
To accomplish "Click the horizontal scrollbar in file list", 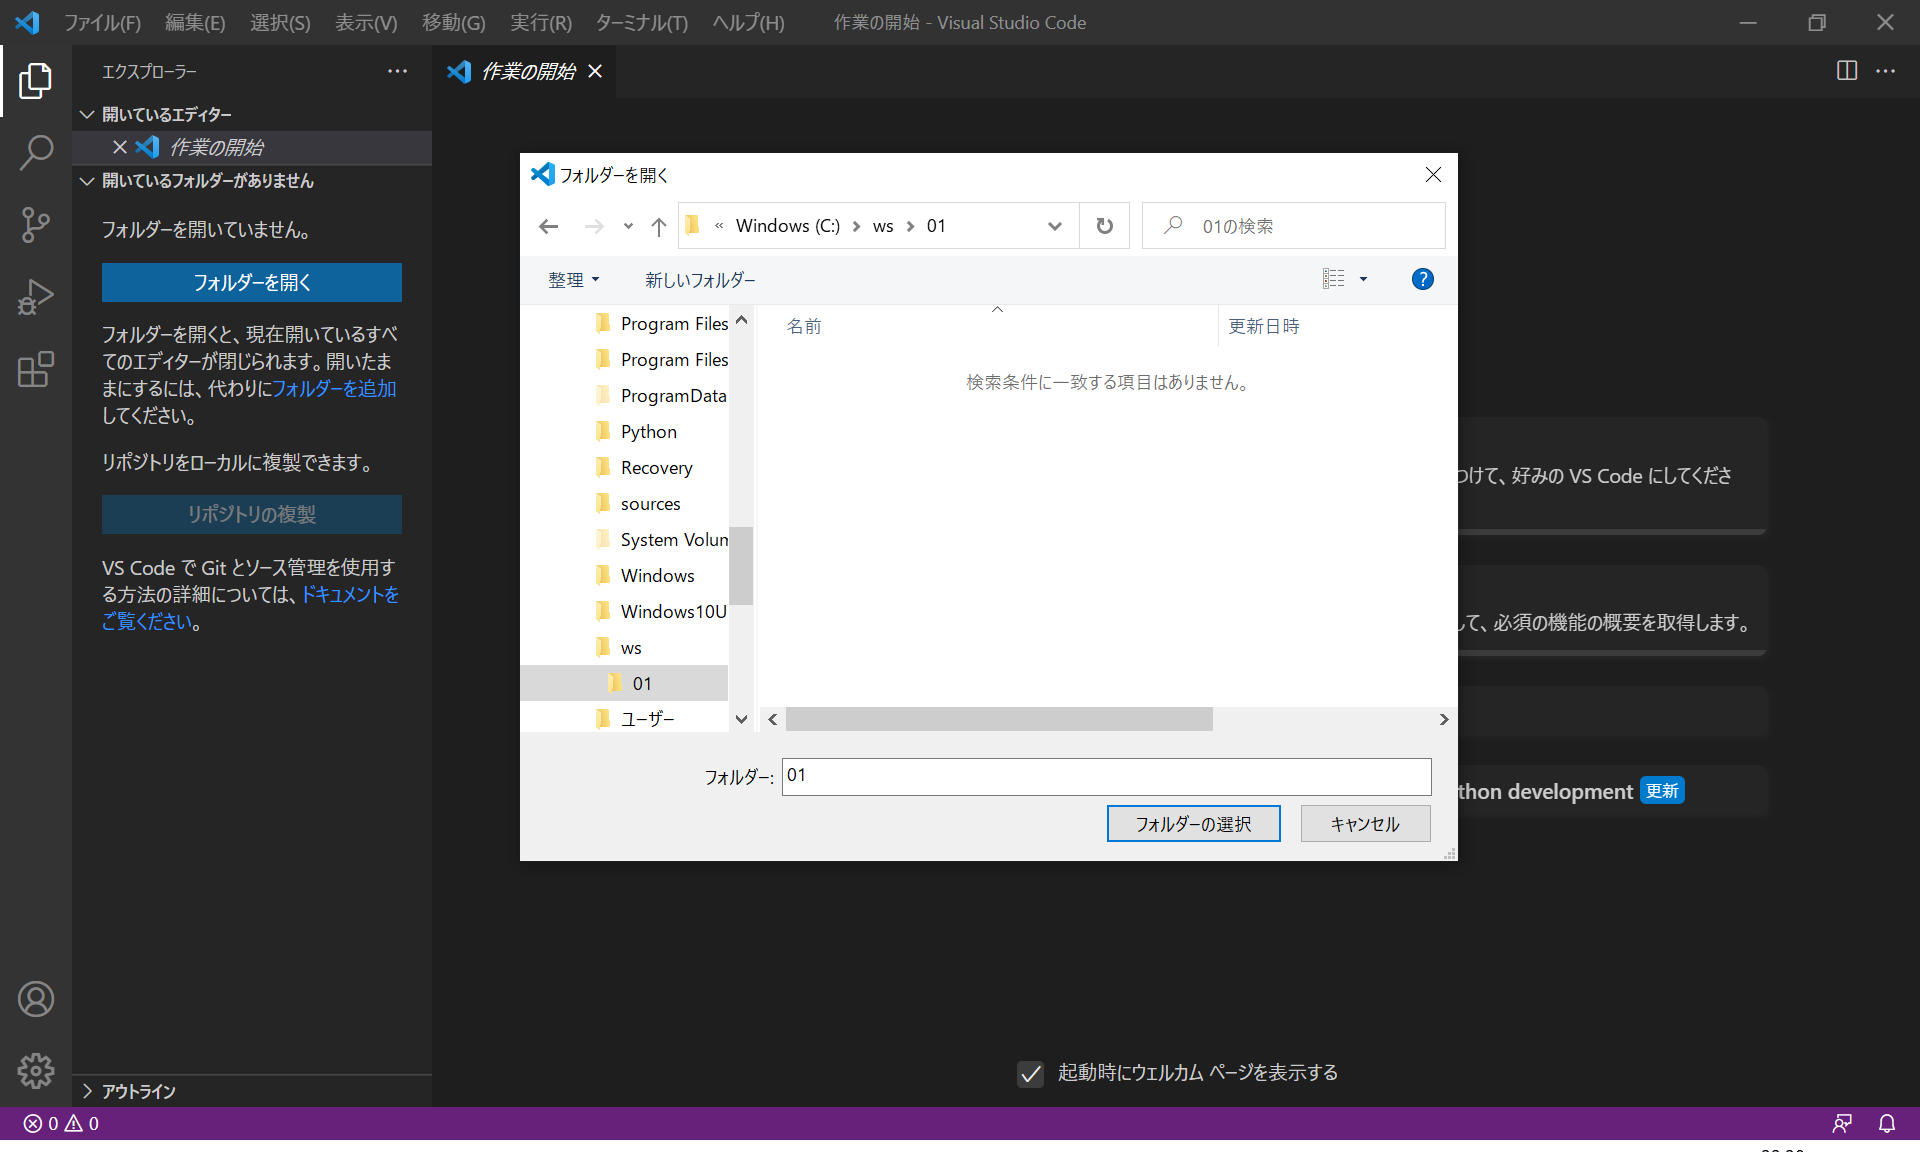I will [x=999, y=719].
